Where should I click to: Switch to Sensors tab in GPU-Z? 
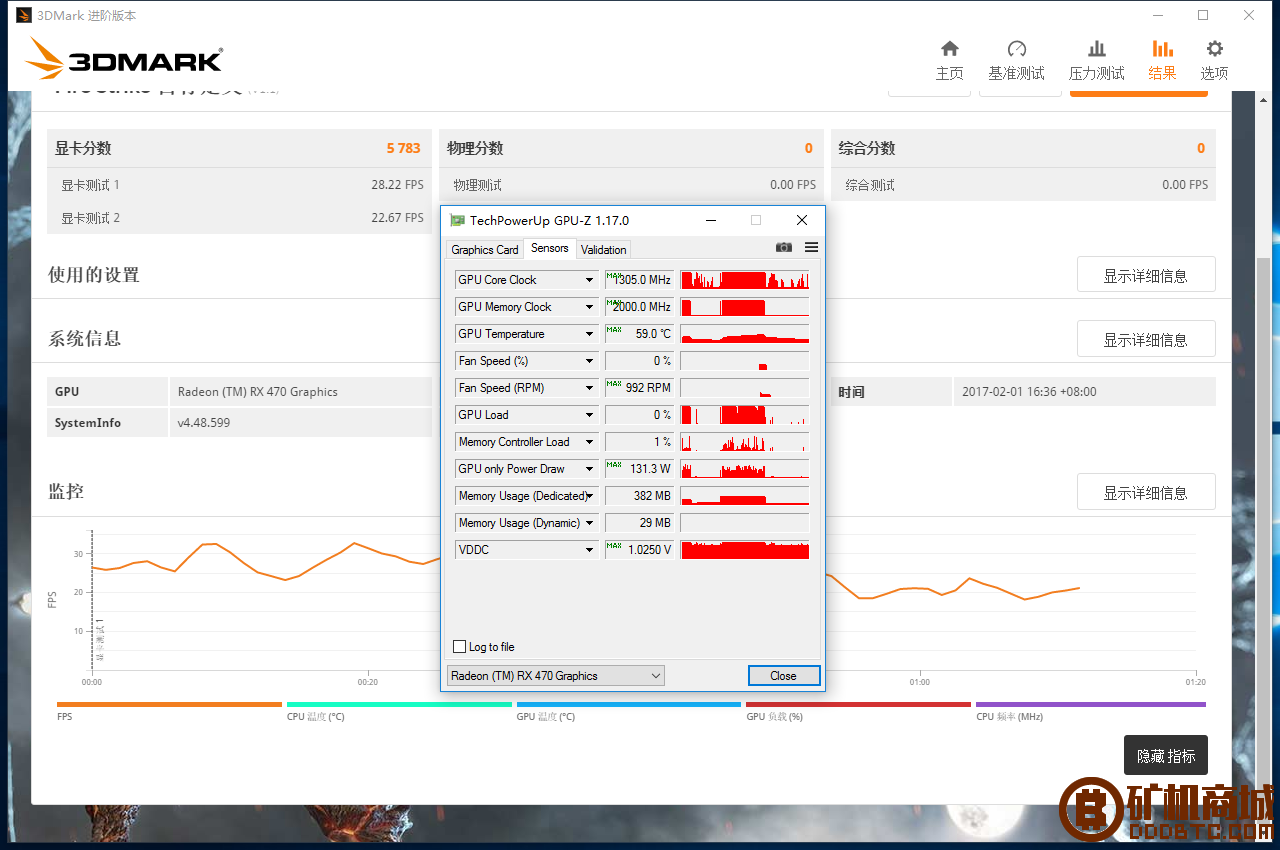click(x=550, y=248)
